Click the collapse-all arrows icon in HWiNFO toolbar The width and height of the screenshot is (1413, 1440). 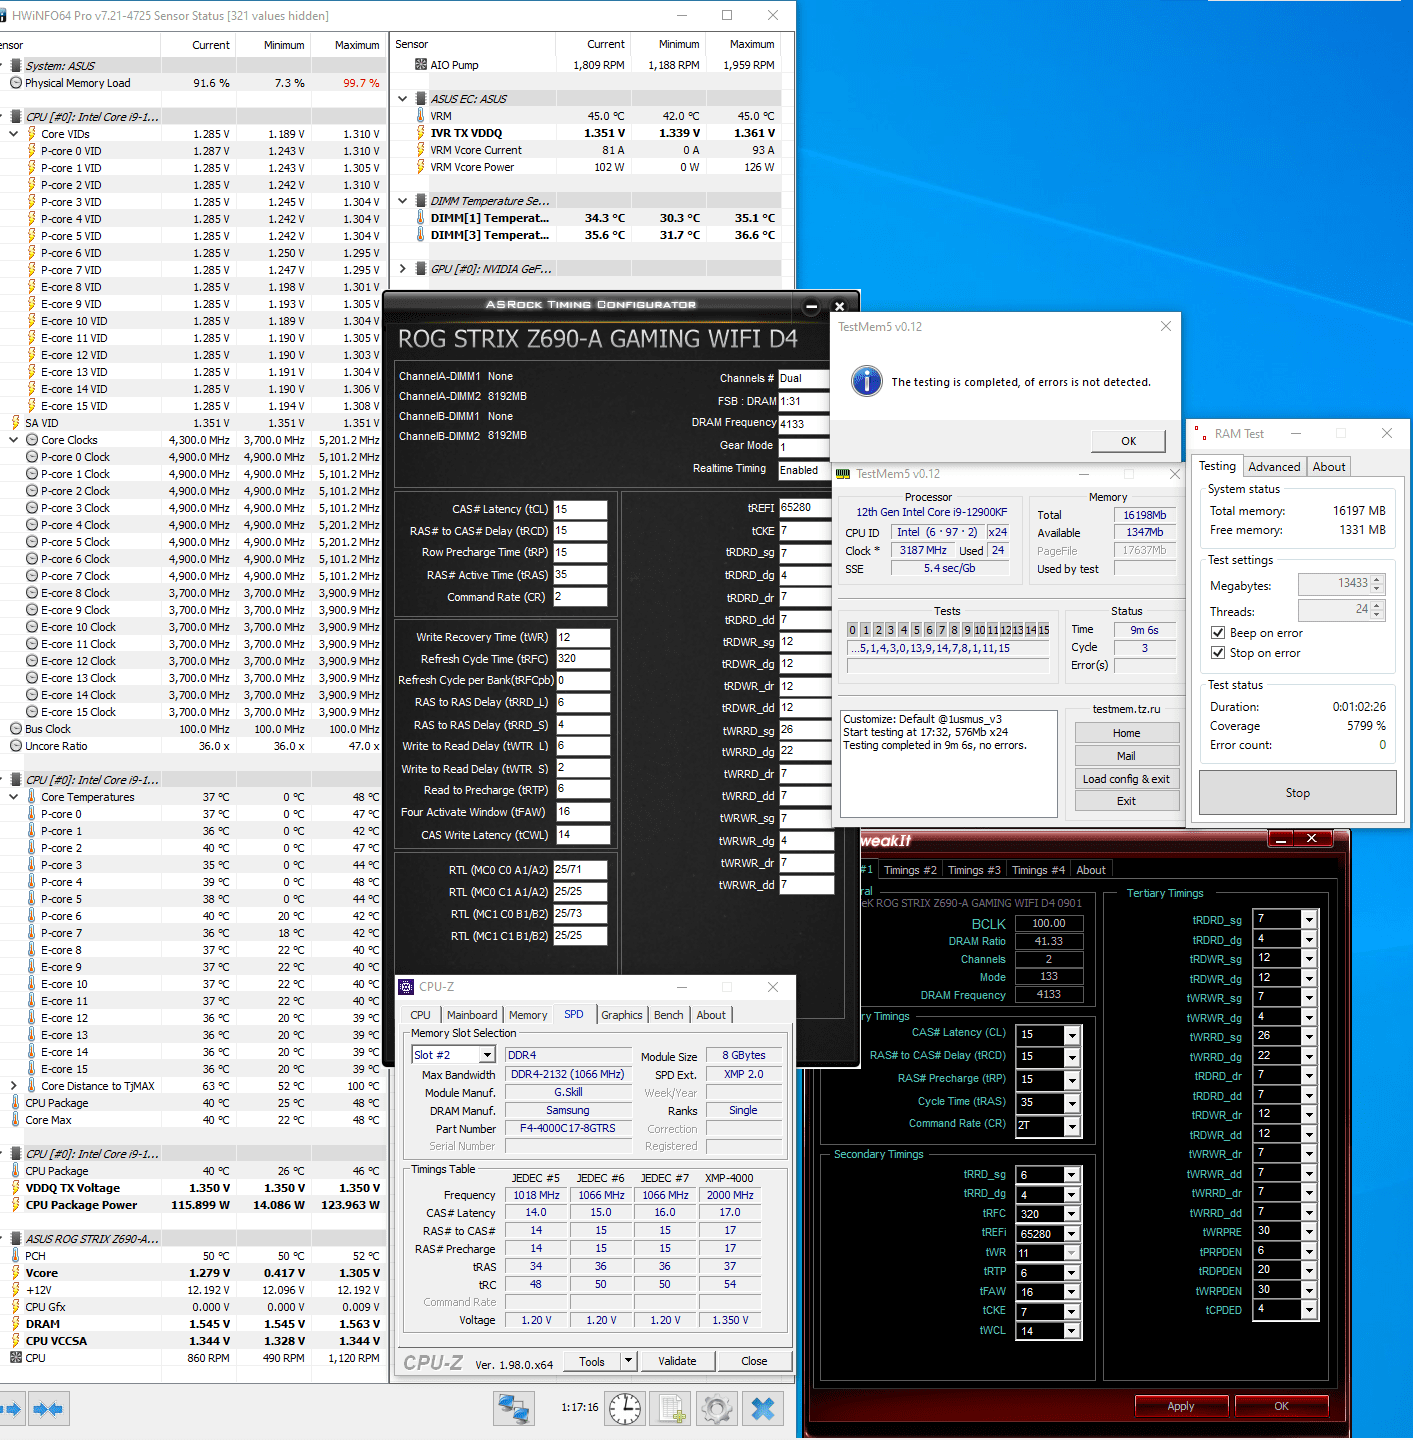pos(48,1409)
